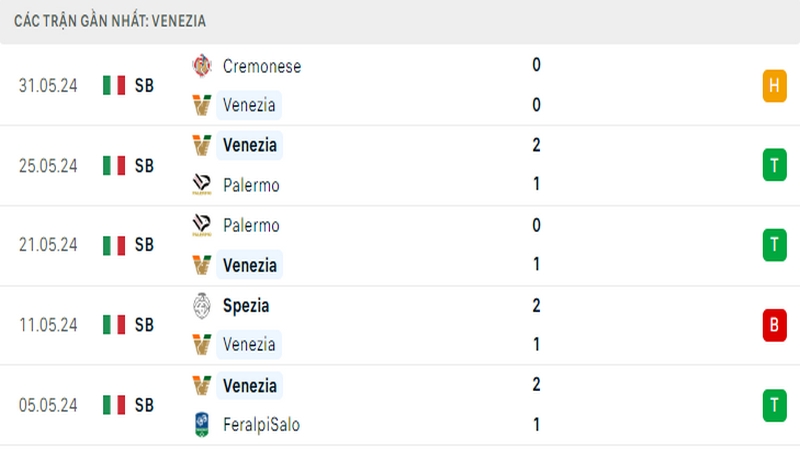Click the SB league label on the 11.05.24 row
The width and height of the screenshot is (800, 450).
coord(144,325)
